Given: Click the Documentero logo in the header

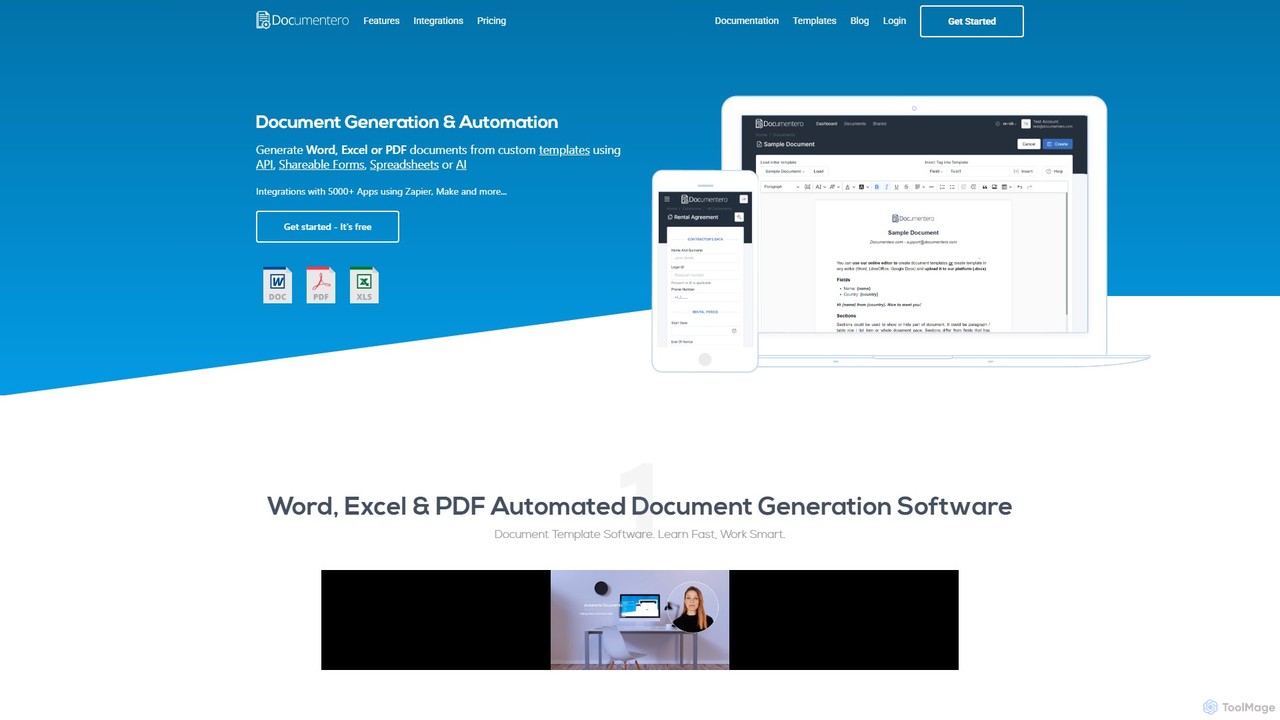Looking at the screenshot, I should (302, 20).
